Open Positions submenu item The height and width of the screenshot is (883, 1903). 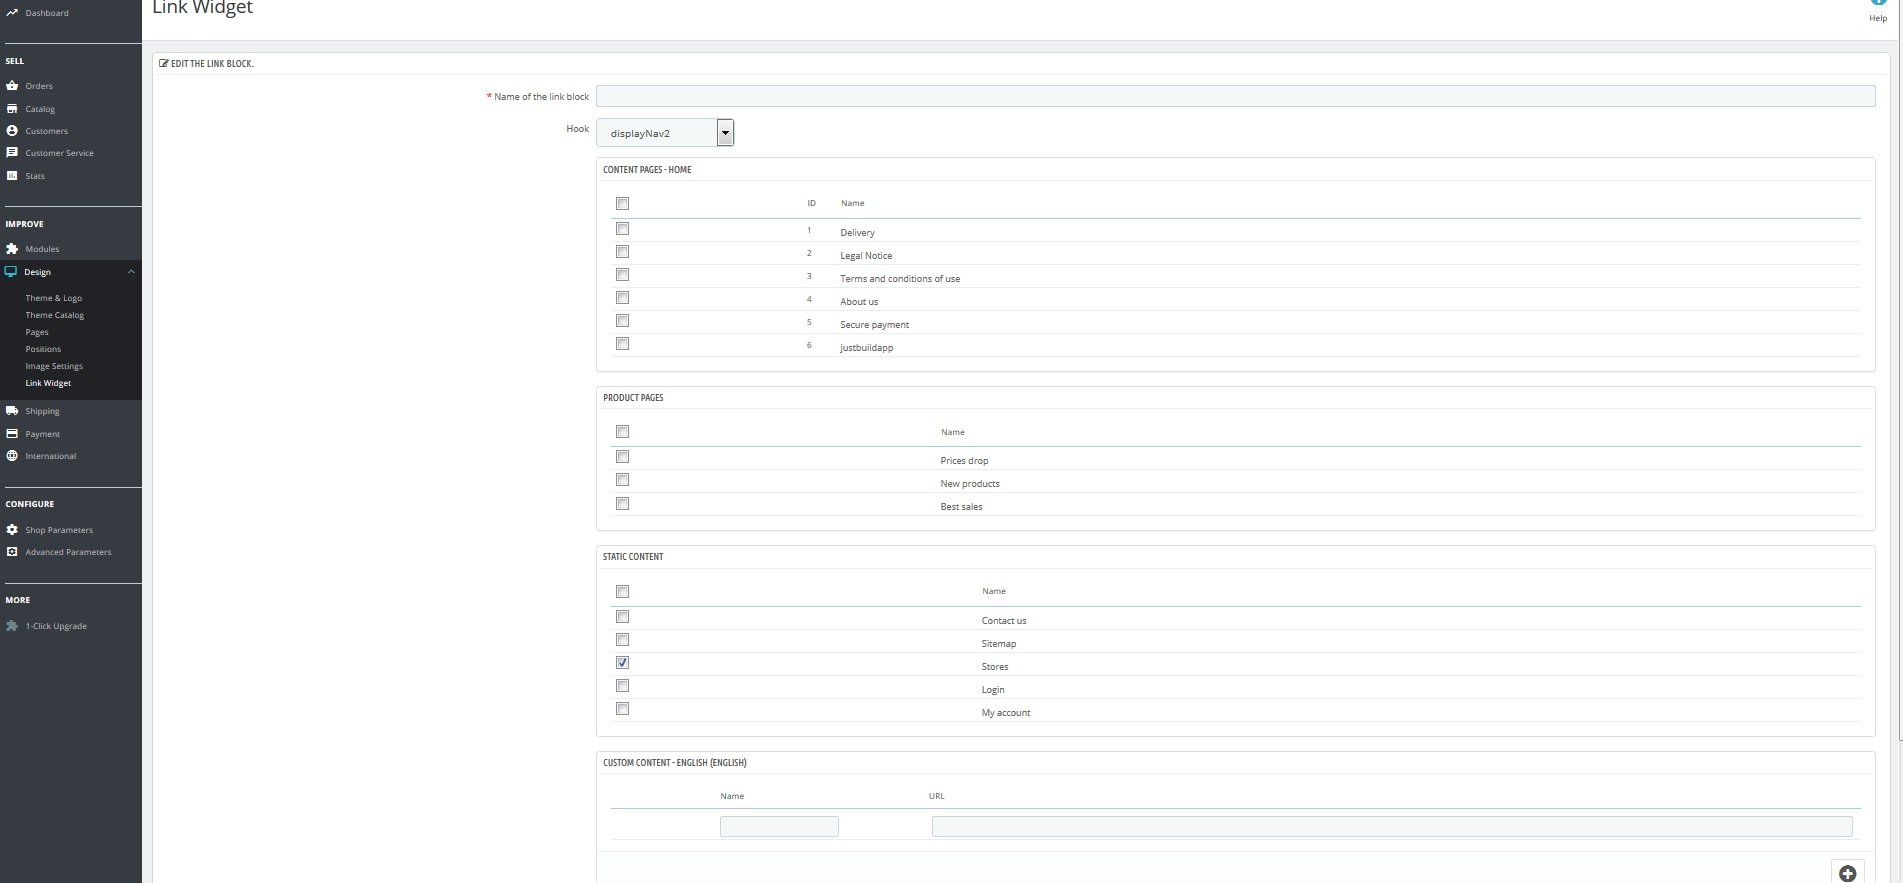[43, 349]
